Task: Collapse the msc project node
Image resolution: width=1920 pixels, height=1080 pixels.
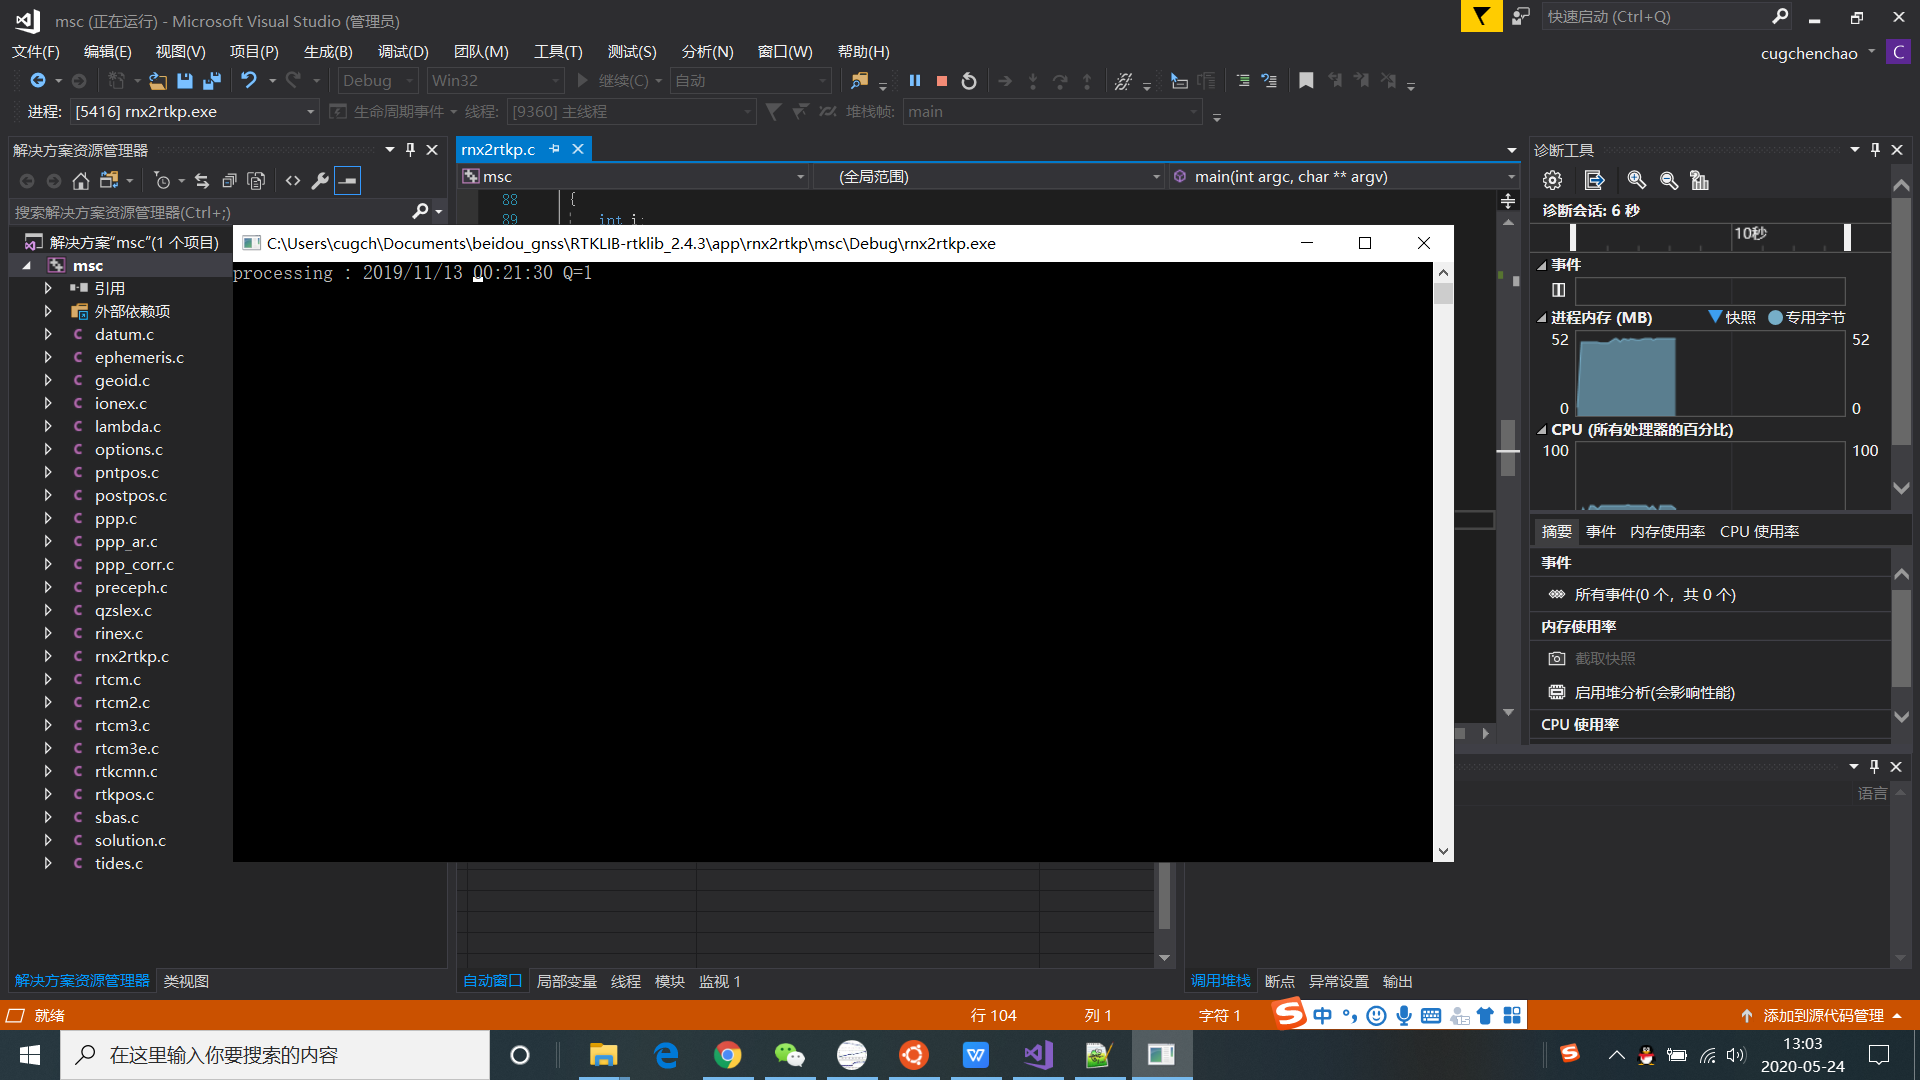Action: [x=27, y=265]
